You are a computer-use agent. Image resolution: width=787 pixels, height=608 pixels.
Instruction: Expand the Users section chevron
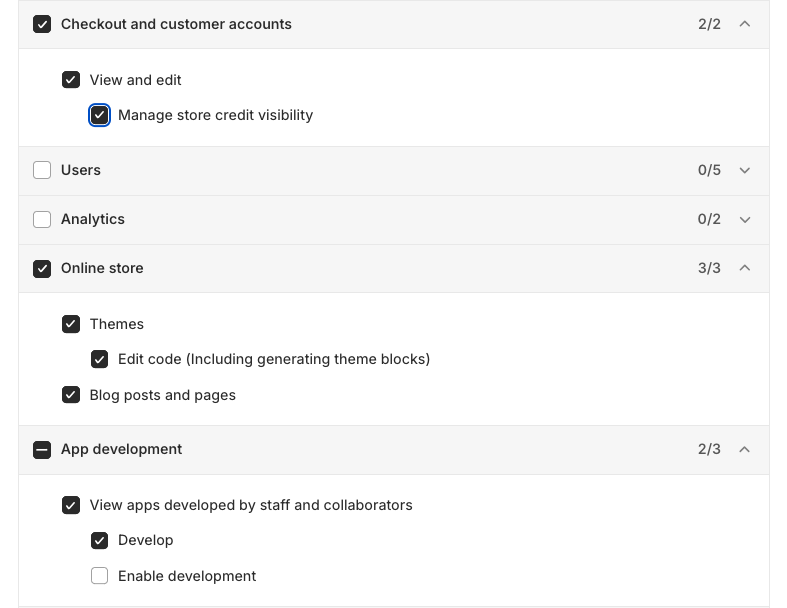coord(744,170)
